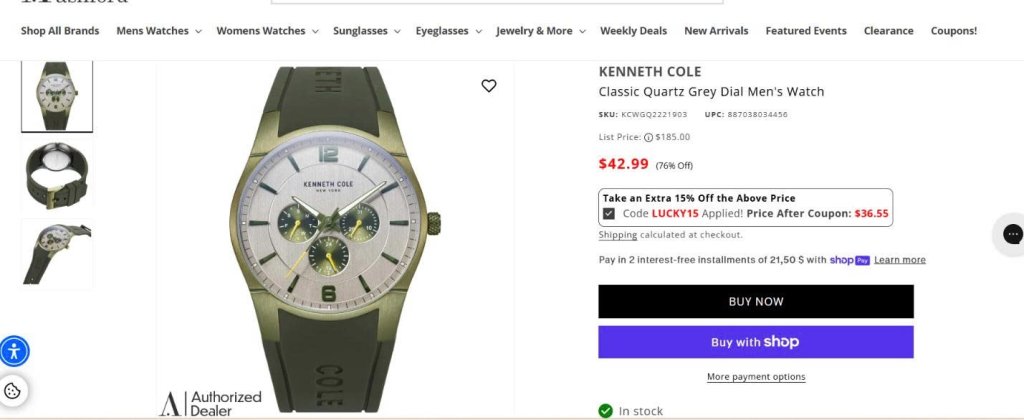This screenshot has width=1024, height=420.
Task: Pay using Buy with shop button
Action: [x=756, y=342]
